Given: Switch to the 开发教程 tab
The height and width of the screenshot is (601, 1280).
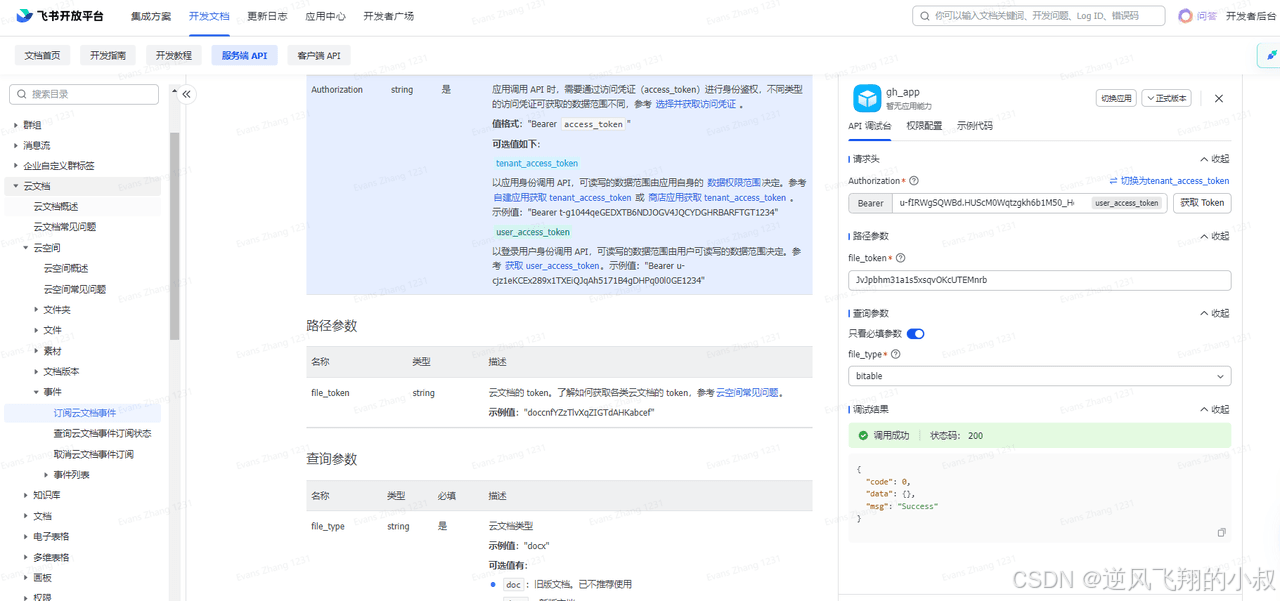Looking at the screenshot, I should pos(174,56).
